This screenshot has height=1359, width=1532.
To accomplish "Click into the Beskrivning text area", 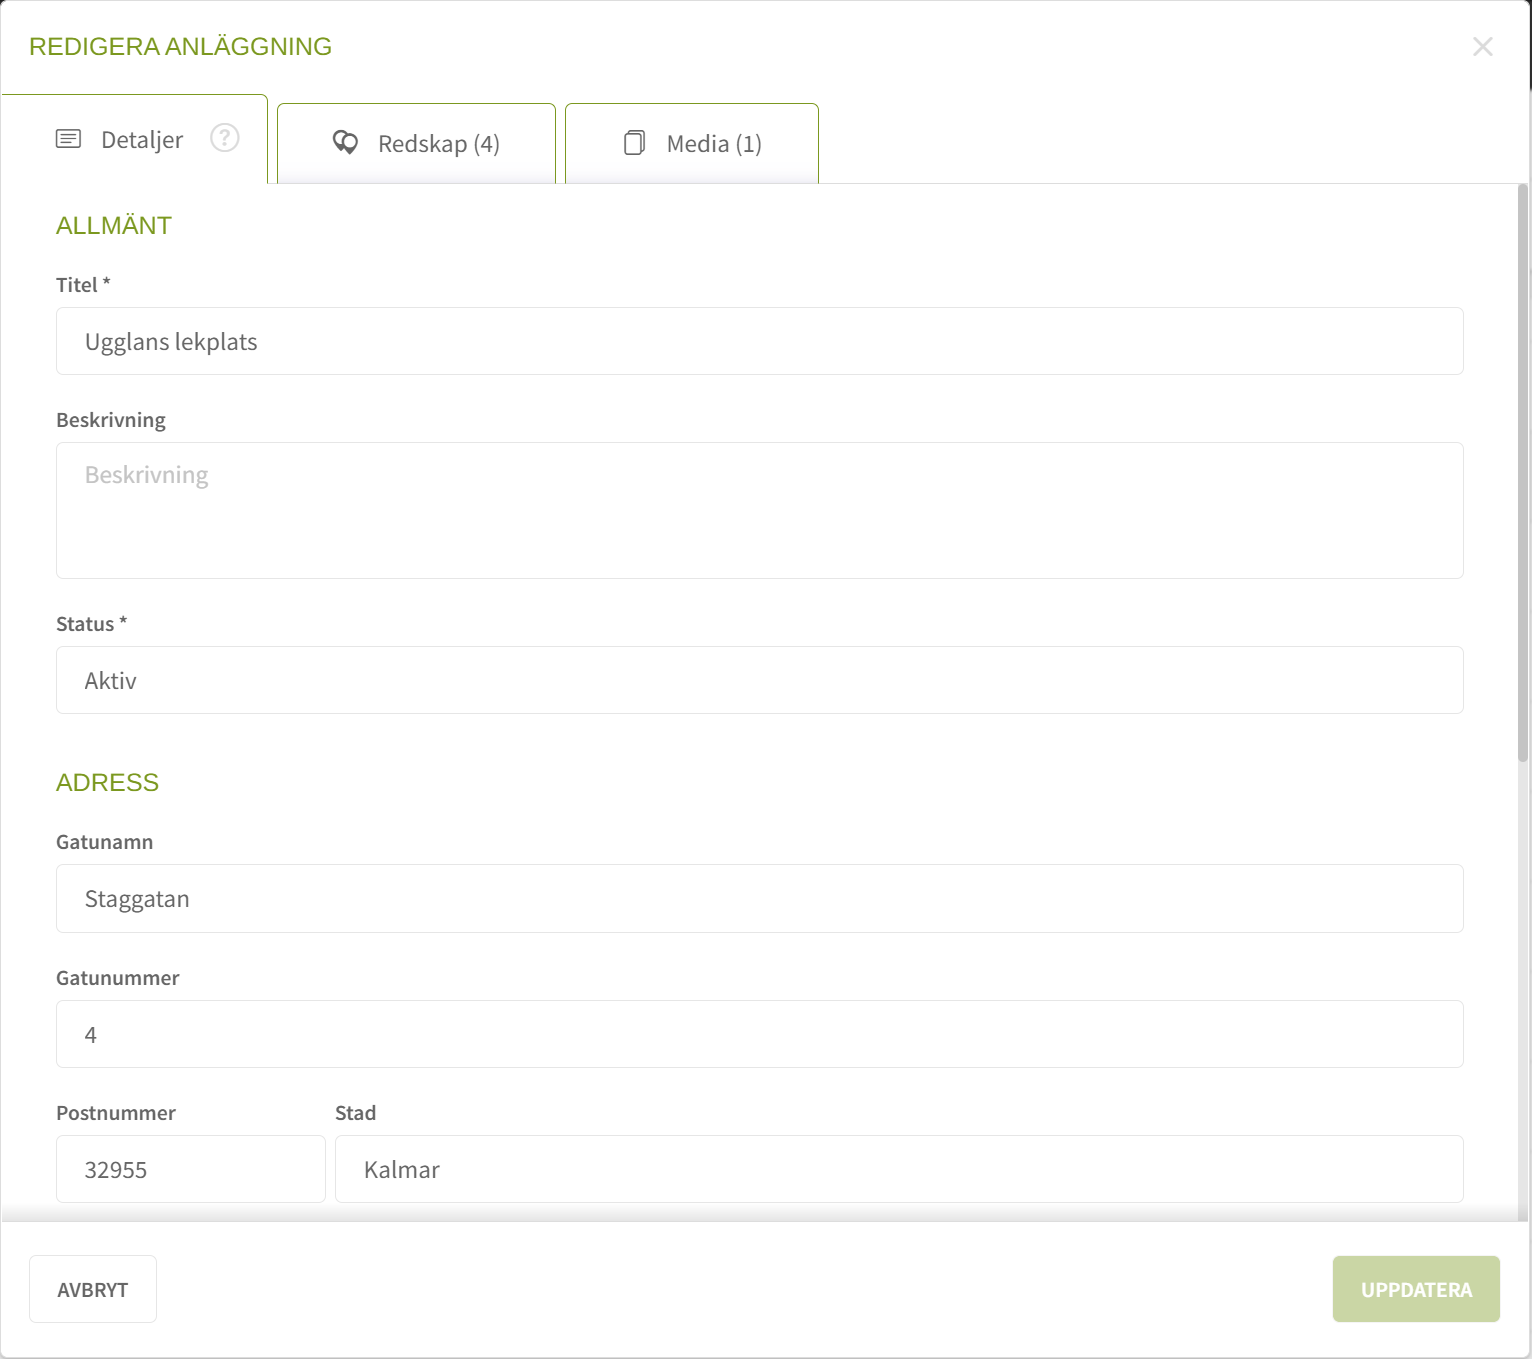I will [x=759, y=510].
